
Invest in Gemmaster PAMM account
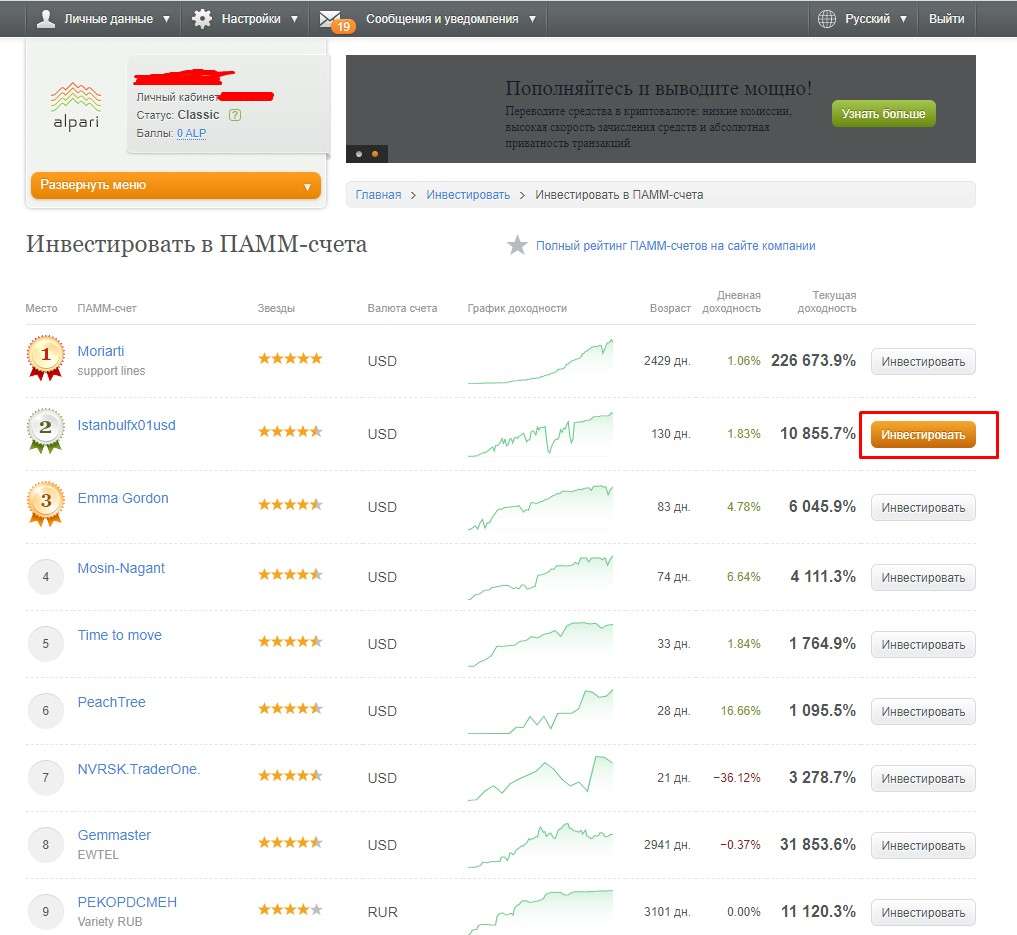[x=923, y=846]
